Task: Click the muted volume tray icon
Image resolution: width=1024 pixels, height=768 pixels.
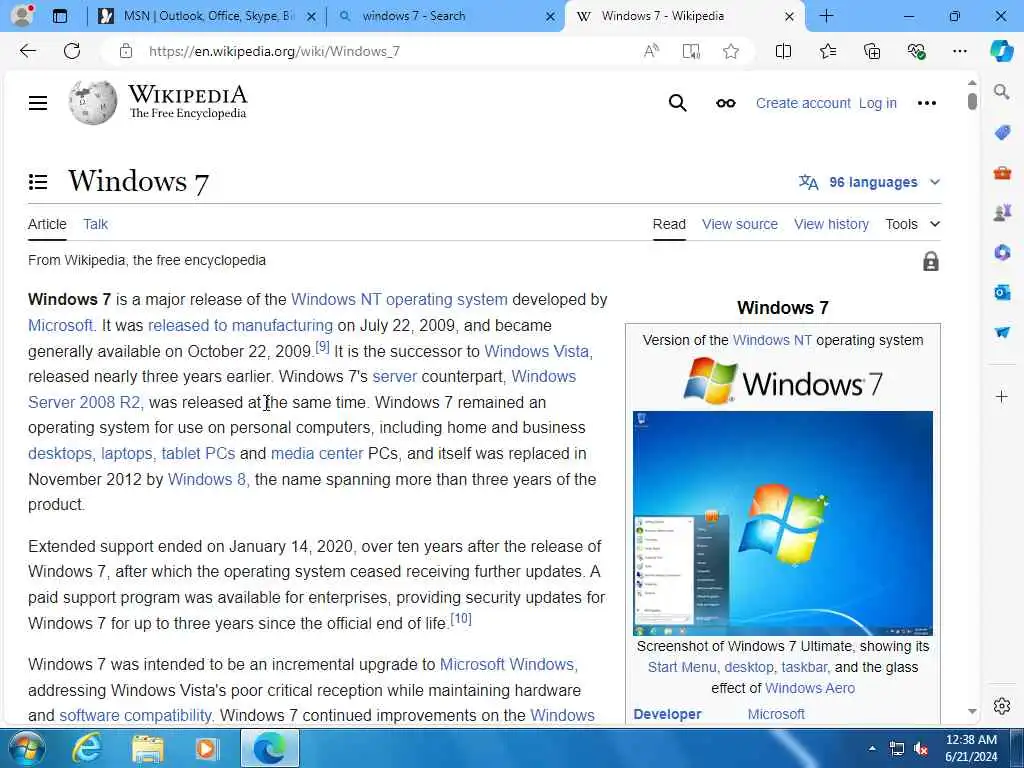Action: coord(921,748)
